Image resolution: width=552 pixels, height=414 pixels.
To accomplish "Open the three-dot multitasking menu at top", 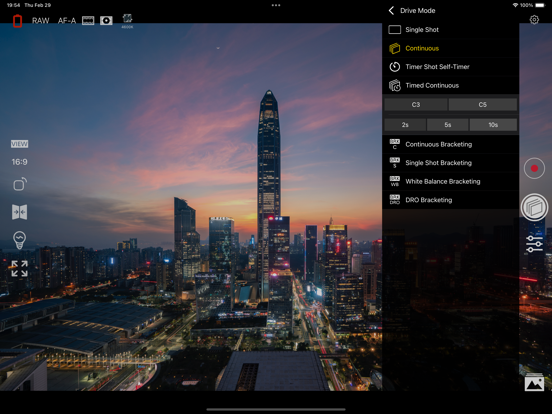I will [x=276, y=5].
